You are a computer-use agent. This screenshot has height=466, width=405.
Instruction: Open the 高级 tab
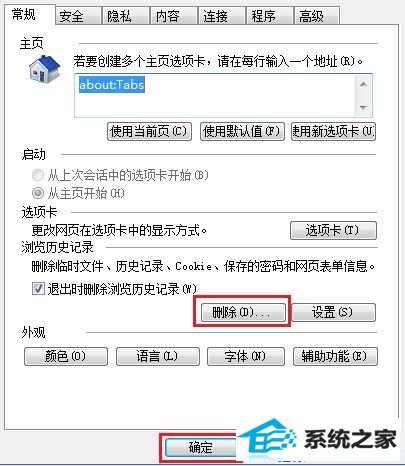[316, 16]
